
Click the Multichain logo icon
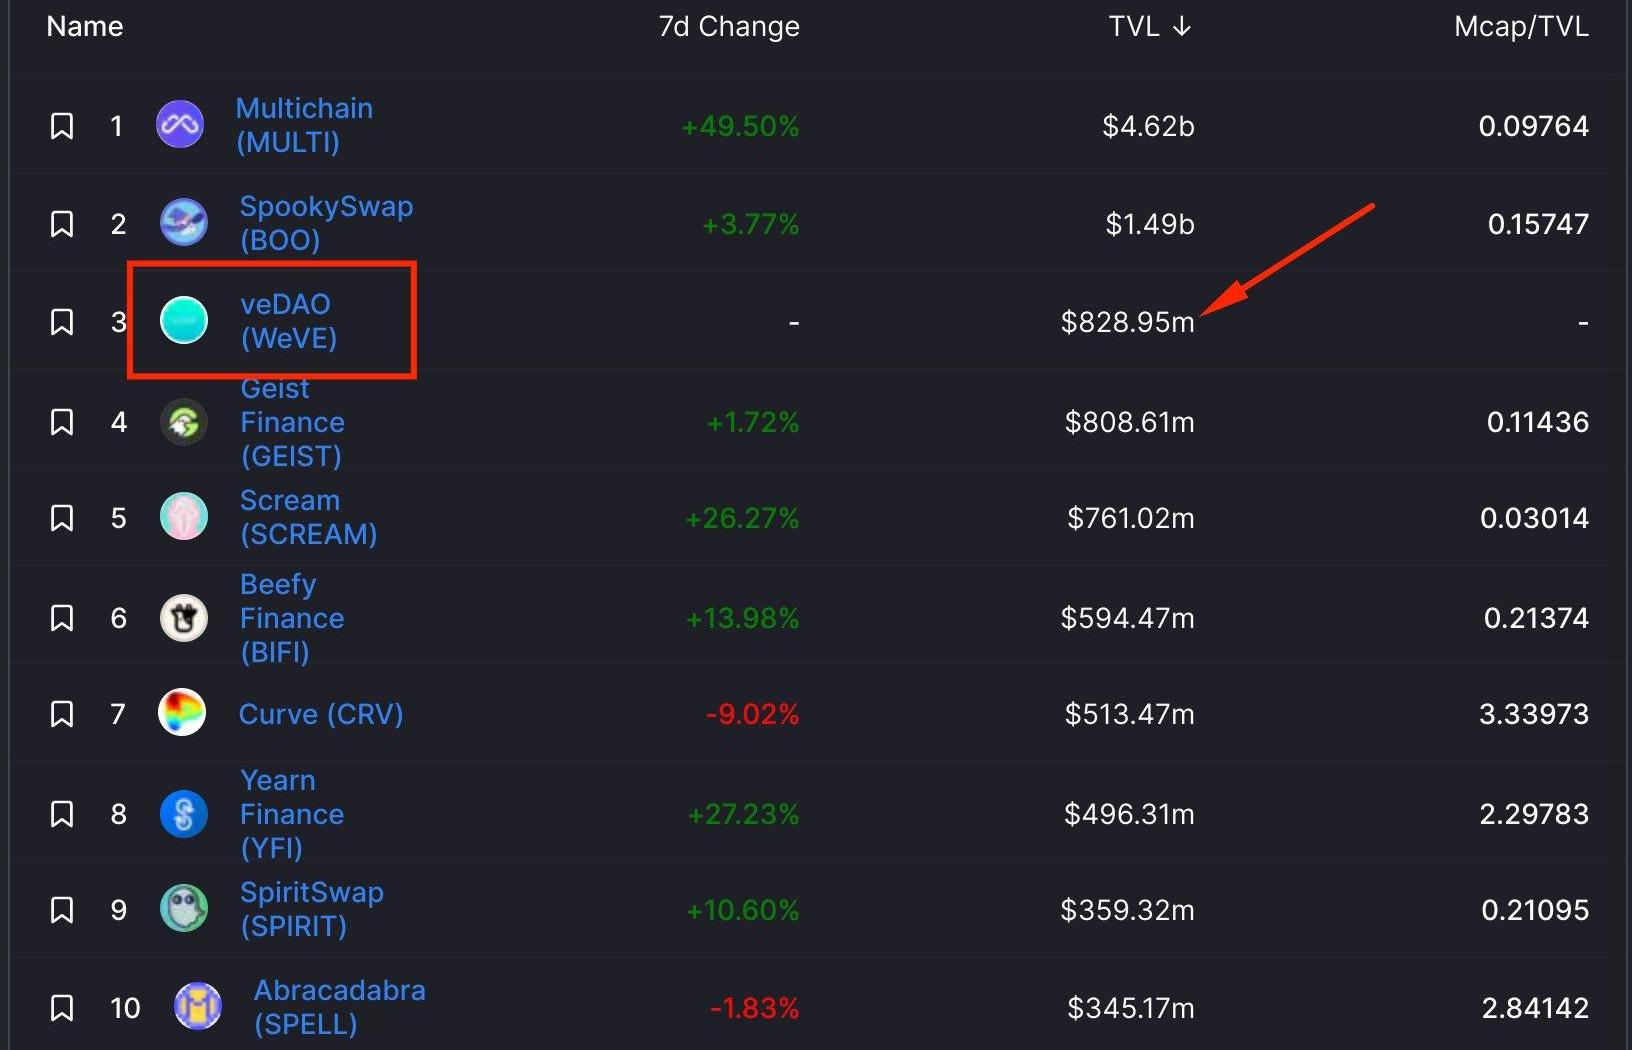[x=180, y=125]
